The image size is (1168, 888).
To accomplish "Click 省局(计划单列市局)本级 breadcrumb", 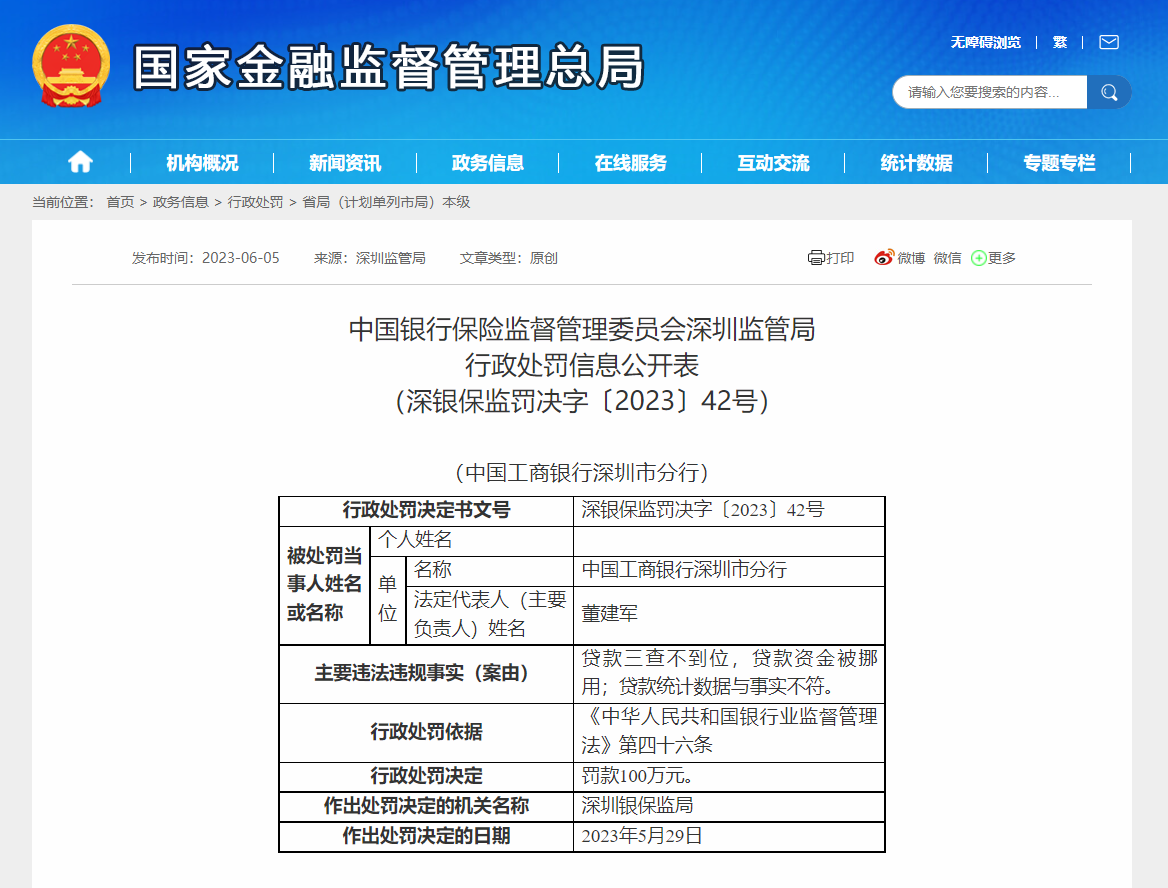I will (387, 202).
